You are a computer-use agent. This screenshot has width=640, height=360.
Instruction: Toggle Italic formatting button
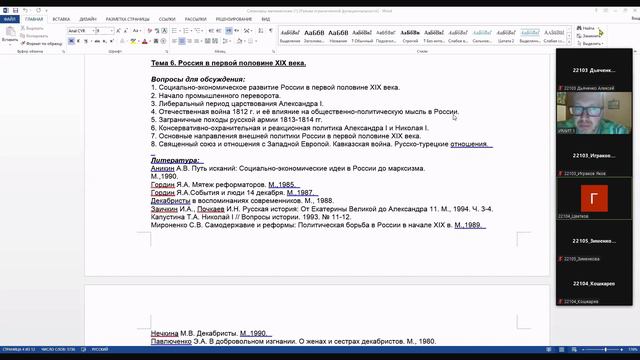tap(78, 41)
